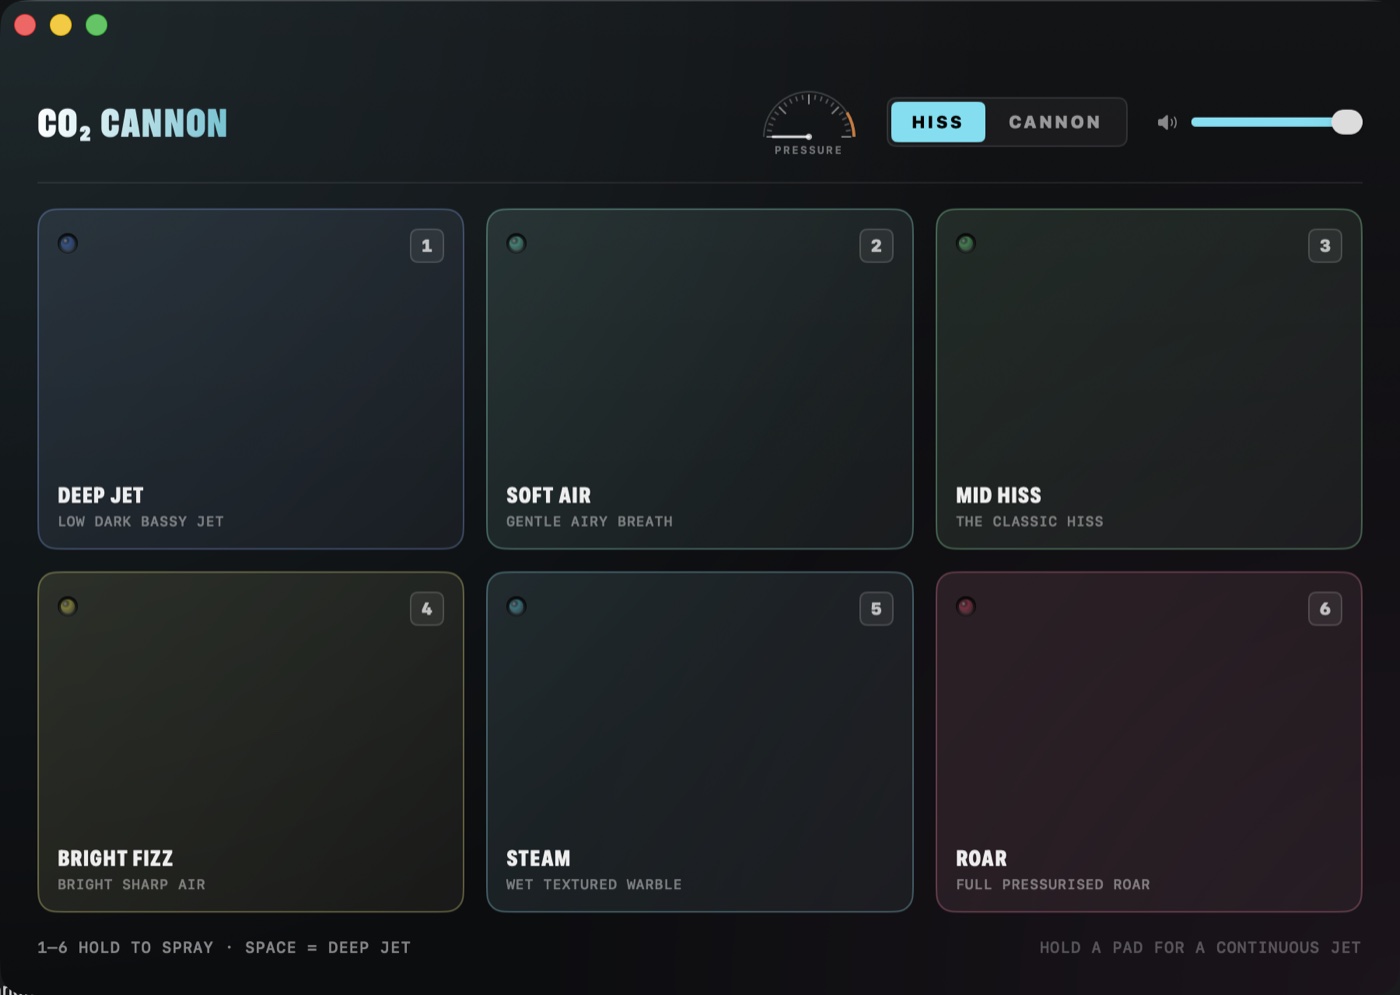1400x995 pixels.
Task: Click the green indicator LED on Mid Hiss
Action: tap(965, 243)
